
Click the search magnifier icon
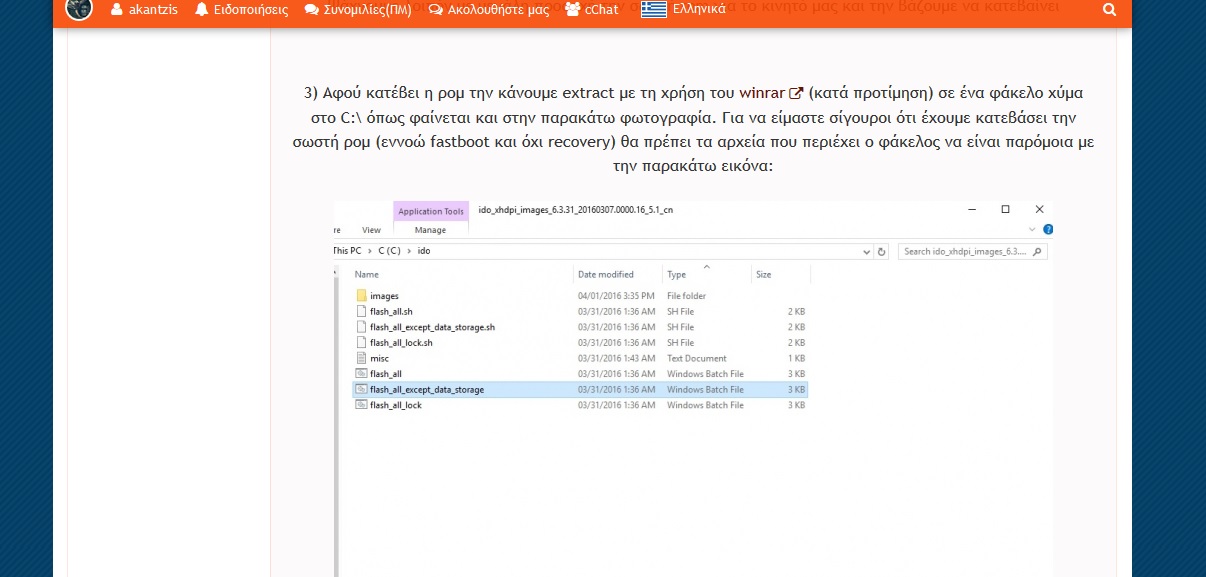pos(1109,10)
